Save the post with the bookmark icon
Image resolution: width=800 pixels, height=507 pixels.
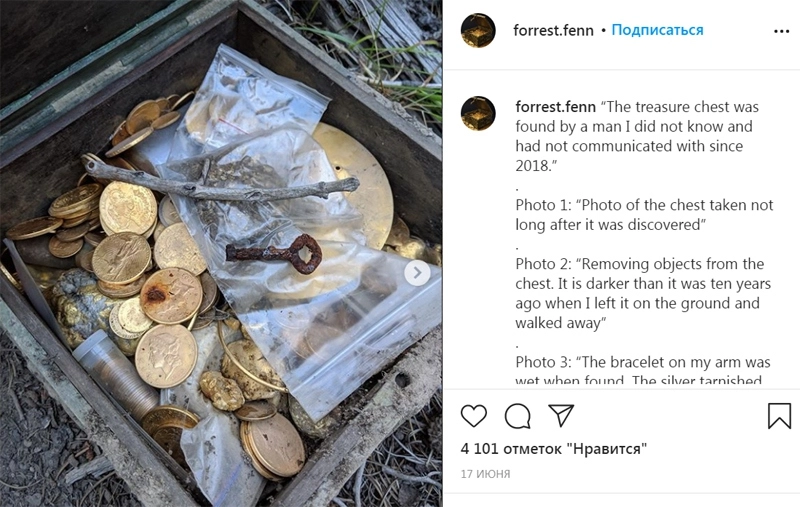tap(779, 416)
